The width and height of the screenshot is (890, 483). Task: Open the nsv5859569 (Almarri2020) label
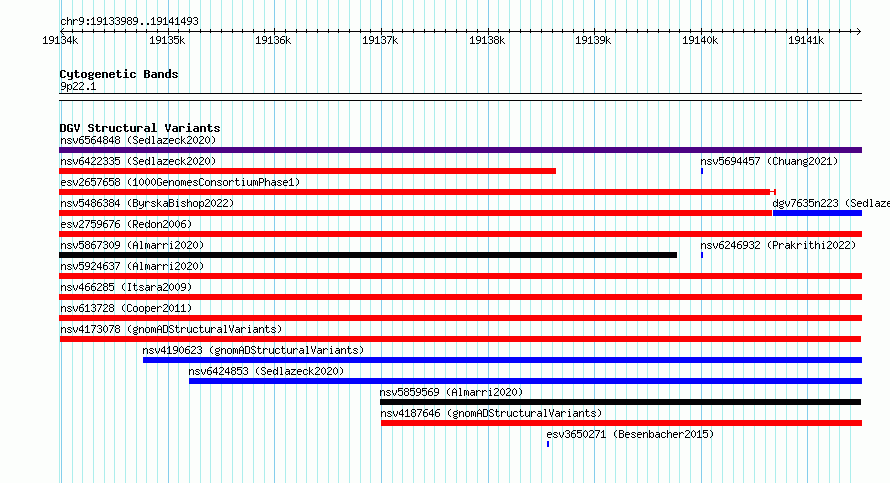click(x=451, y=392)
